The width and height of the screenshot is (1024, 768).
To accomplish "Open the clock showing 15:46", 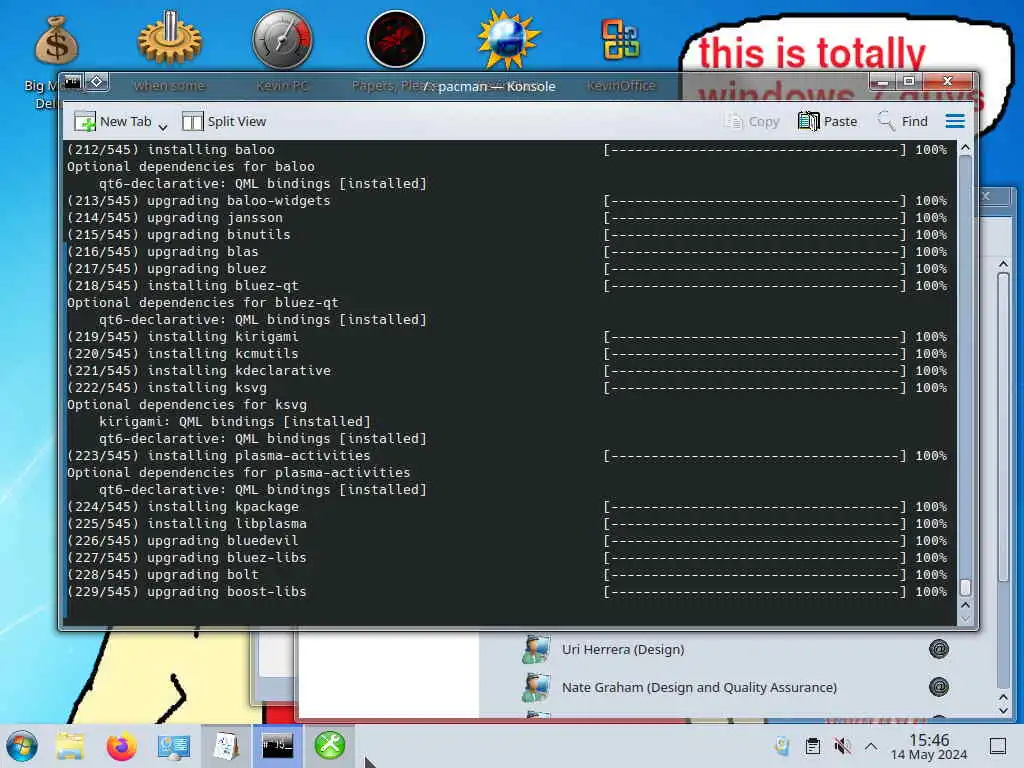I will coord(929,746).
